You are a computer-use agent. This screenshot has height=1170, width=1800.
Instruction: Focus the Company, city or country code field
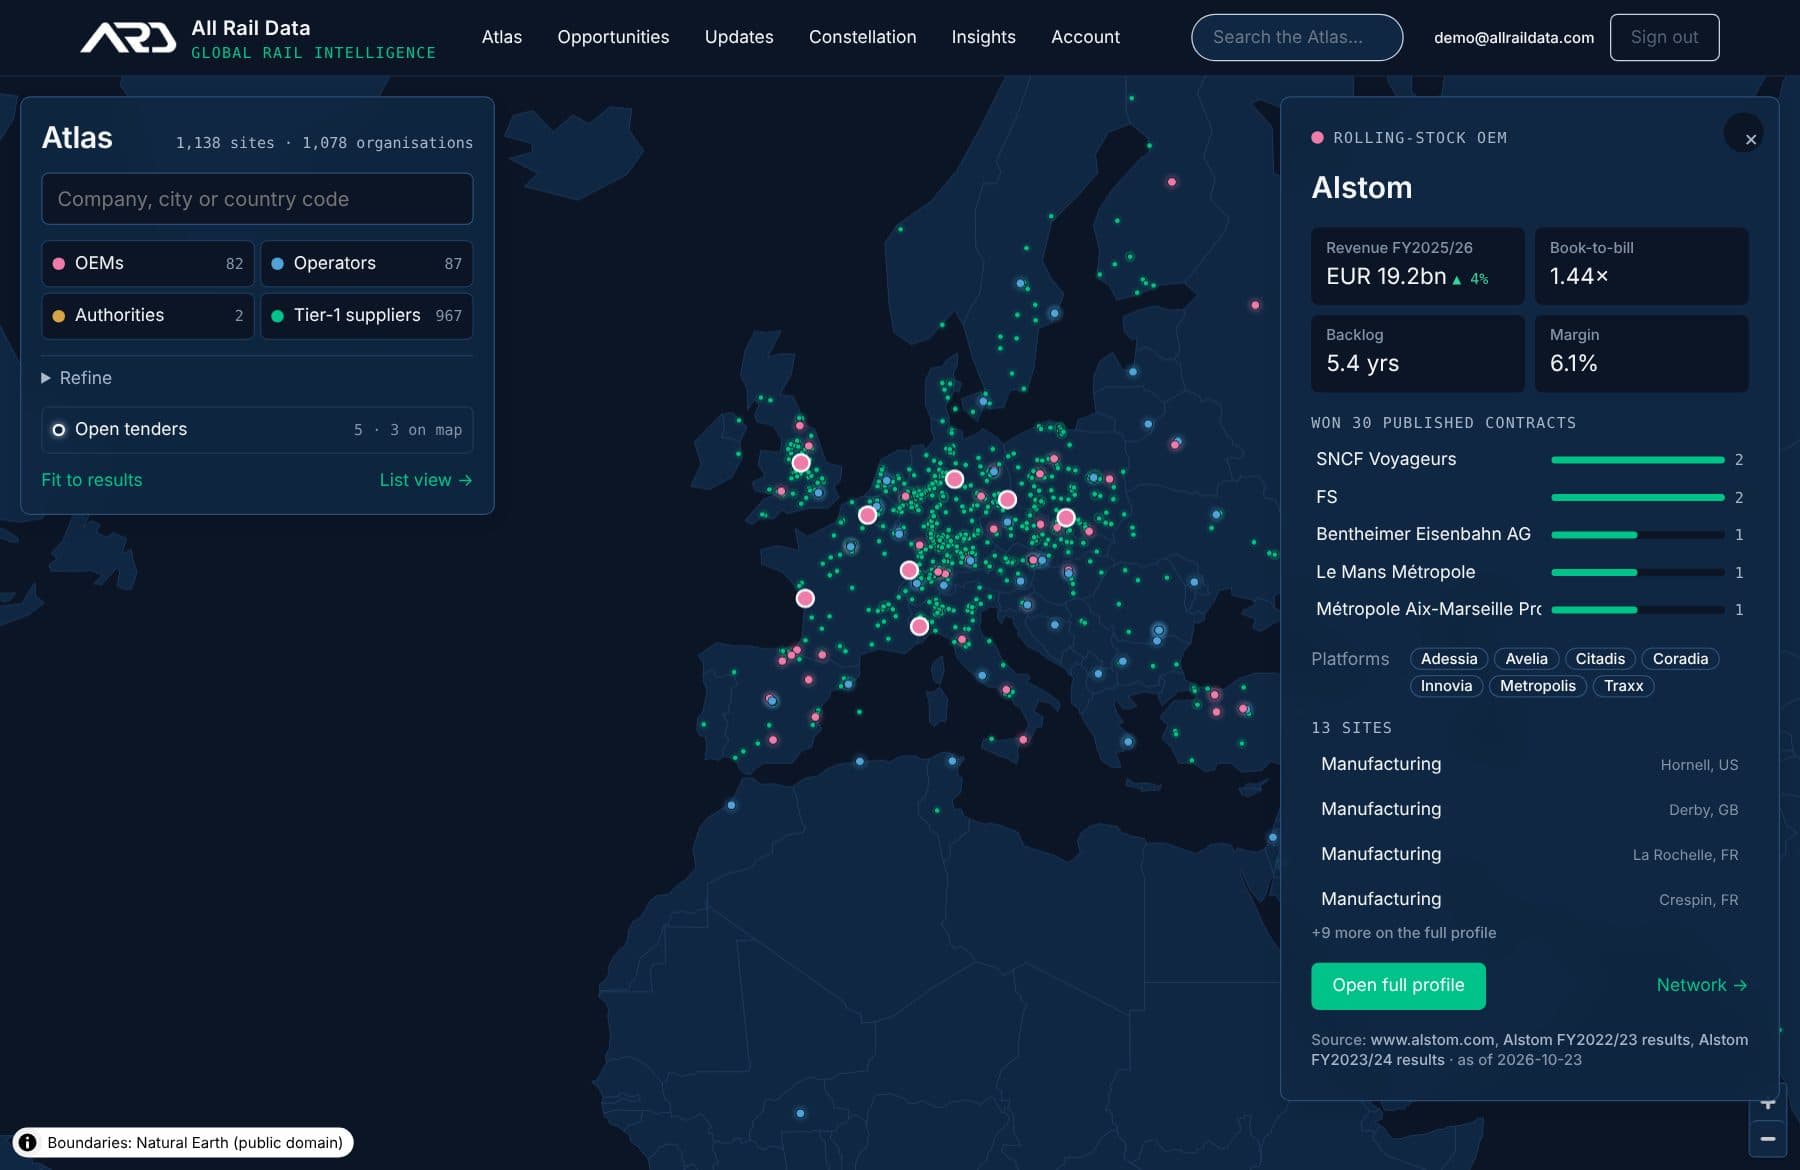tap(257, 199)
